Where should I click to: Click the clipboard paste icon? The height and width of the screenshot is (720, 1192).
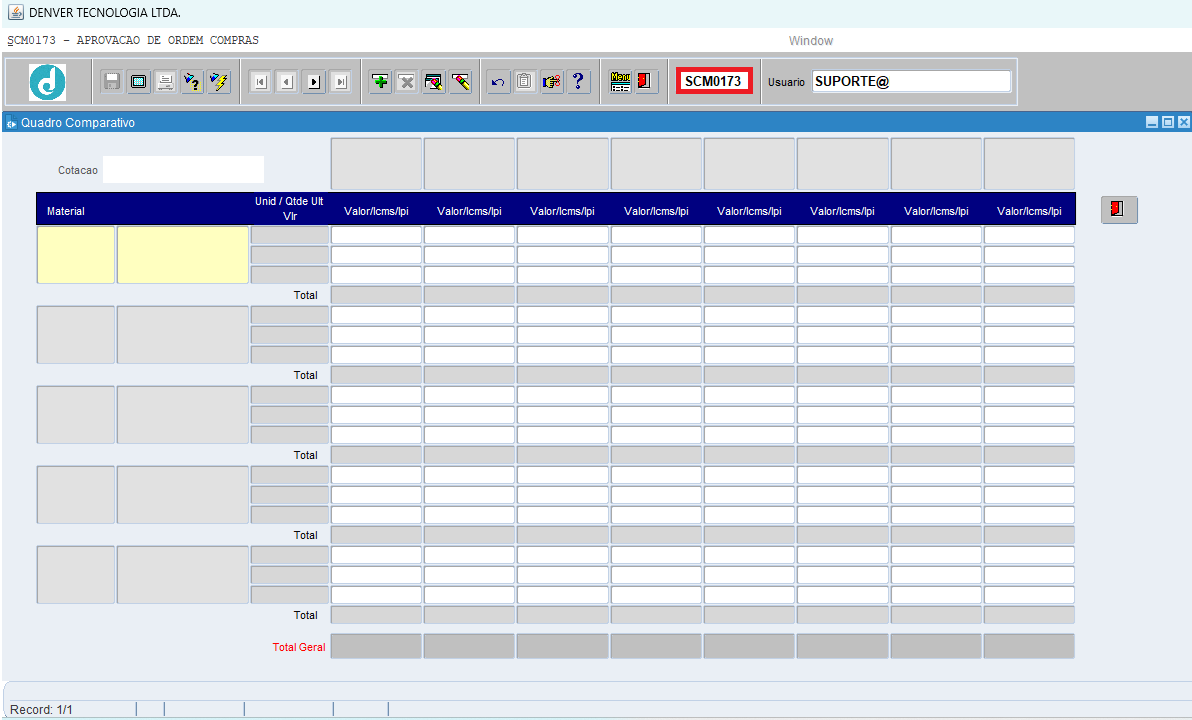click(525, 81)
